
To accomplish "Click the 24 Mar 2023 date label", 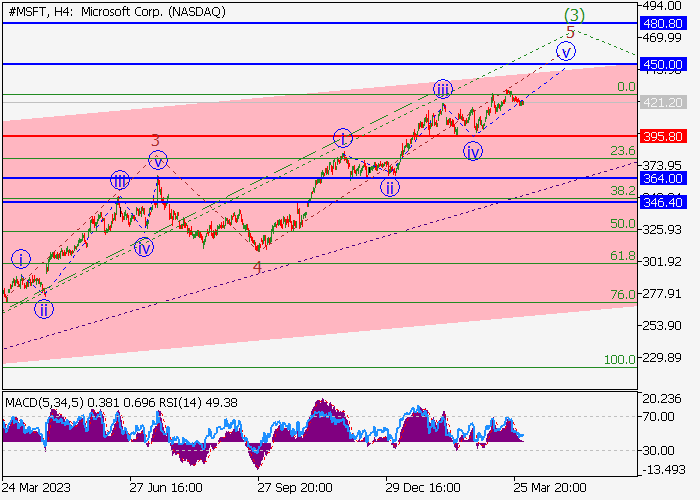I will pyautogui.click(x=36, y=487).
